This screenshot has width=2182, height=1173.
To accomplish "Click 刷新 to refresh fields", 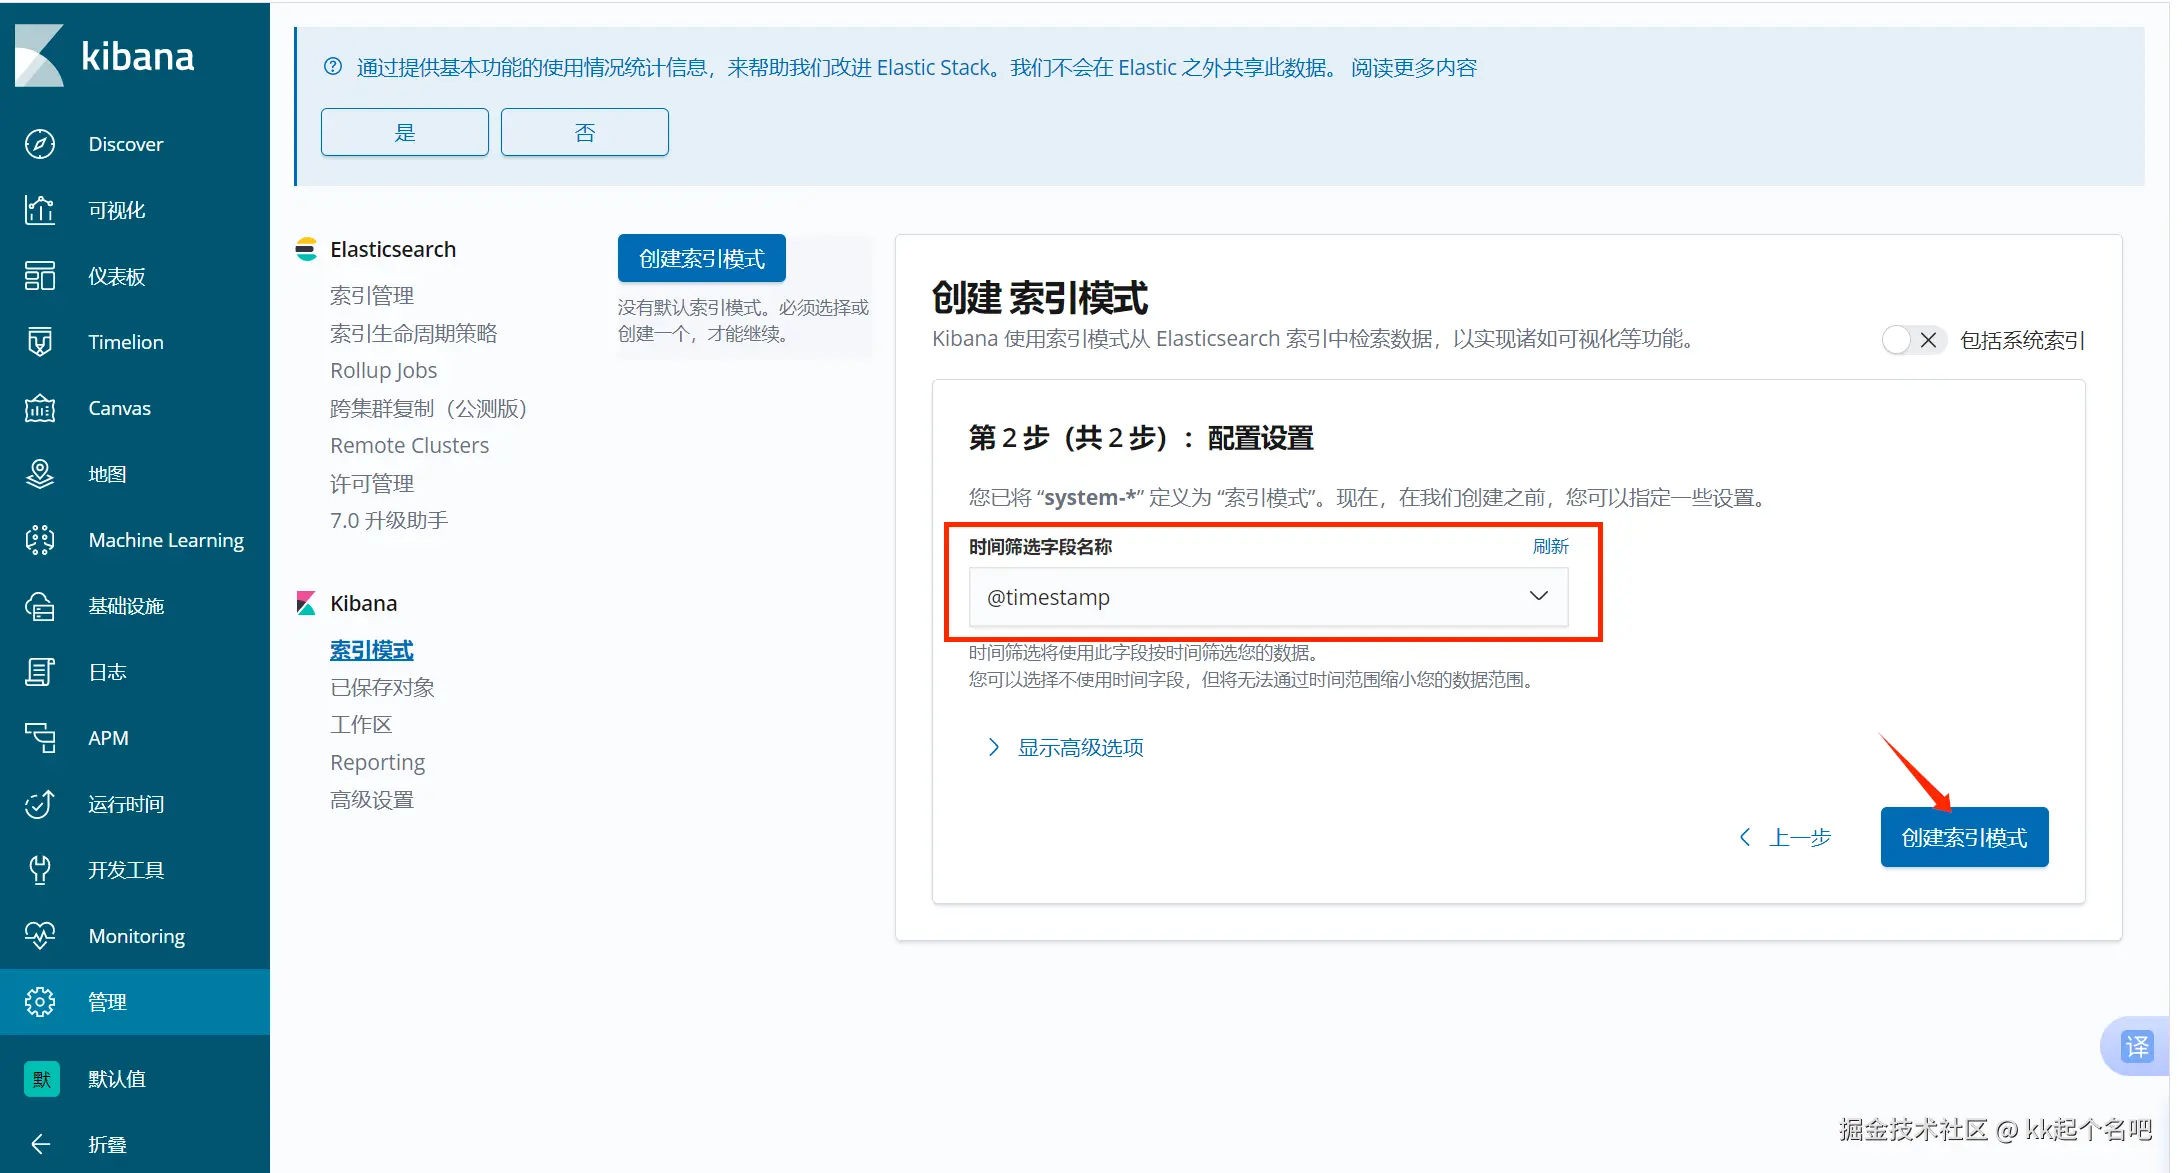I will click(x=1550, y=547).
